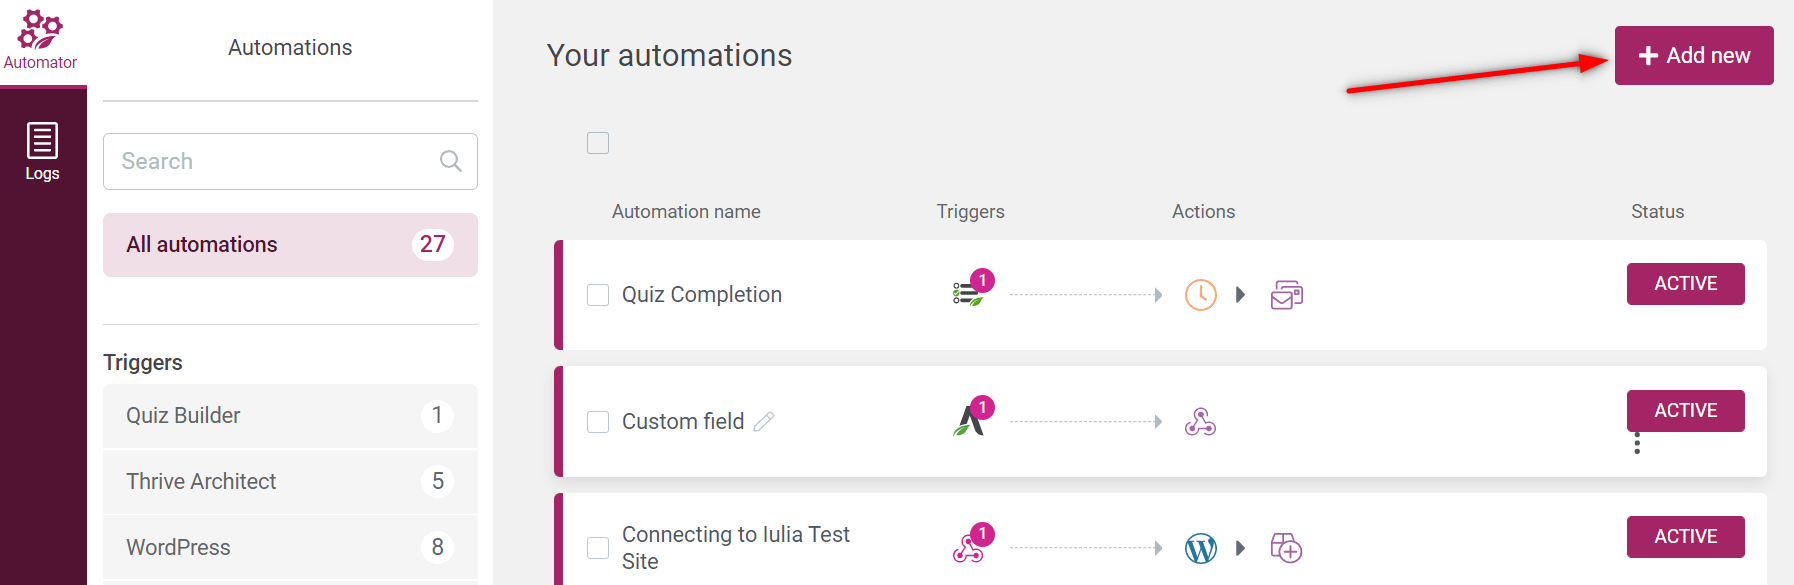The image size is (1794, 585).
Task: Check the Quiz Completion checkbox
Action: click(598, 295)
